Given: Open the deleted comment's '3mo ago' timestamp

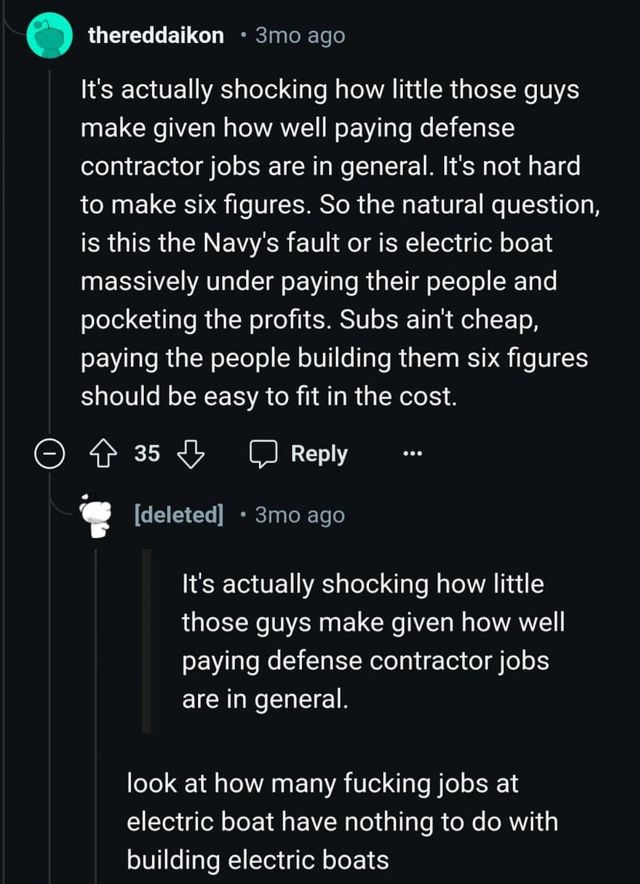Looking at the screenshot, I should coord(299,515).
